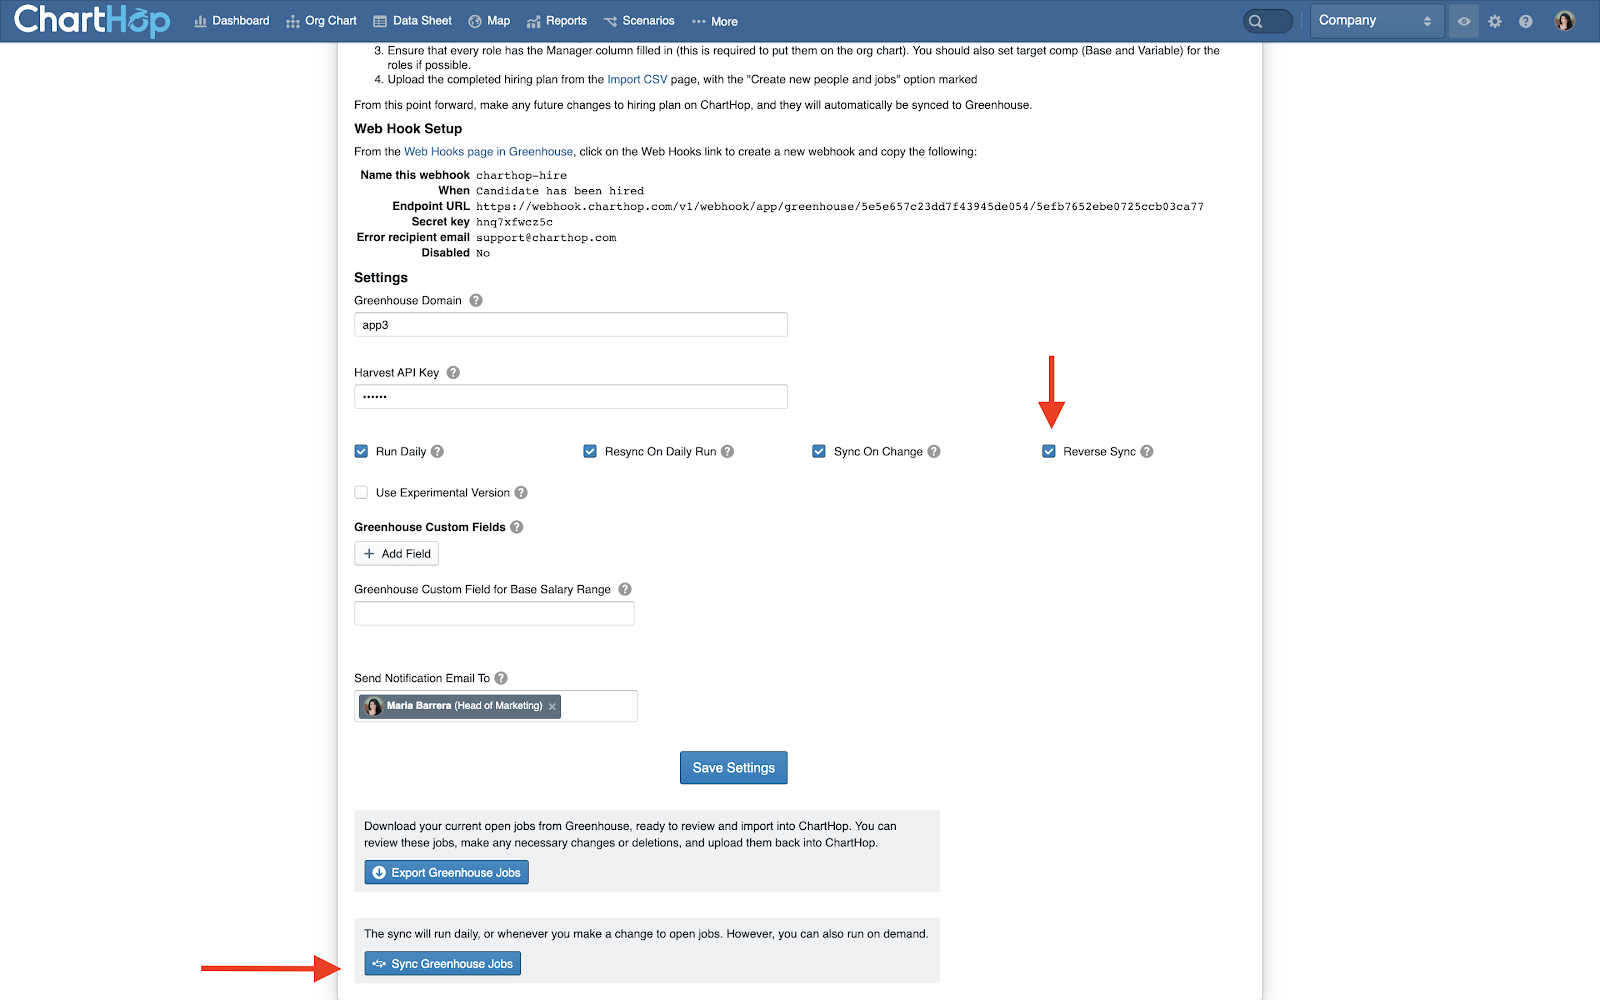Click the Add Field button
Screen dimensions: 1600x1000
pos(396,554)
